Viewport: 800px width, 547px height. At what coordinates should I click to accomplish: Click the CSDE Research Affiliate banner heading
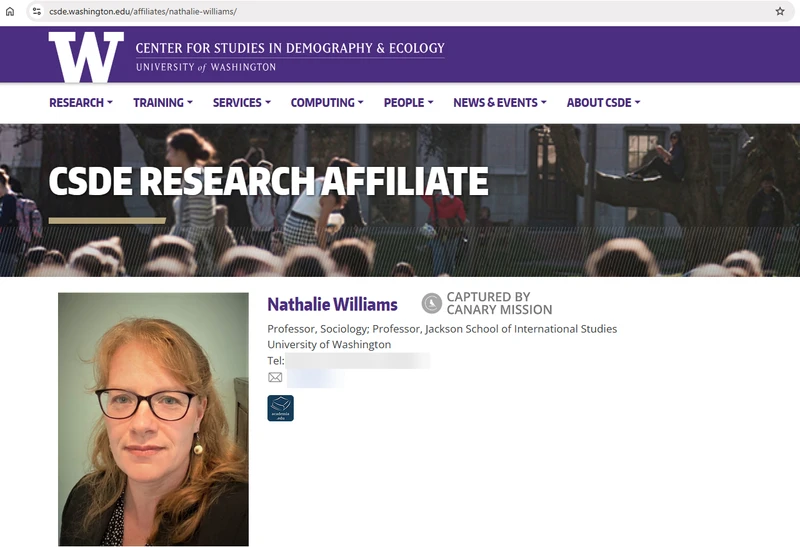click(268, 181)
